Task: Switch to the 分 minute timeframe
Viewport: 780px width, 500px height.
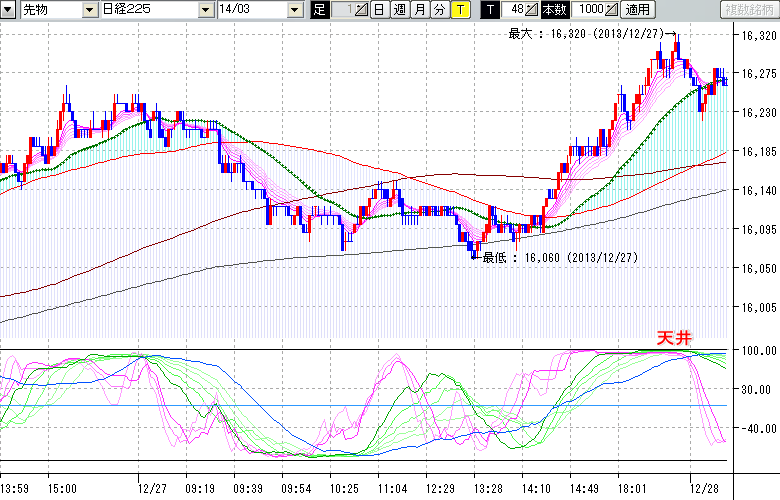Action: [x=439, y=10]
